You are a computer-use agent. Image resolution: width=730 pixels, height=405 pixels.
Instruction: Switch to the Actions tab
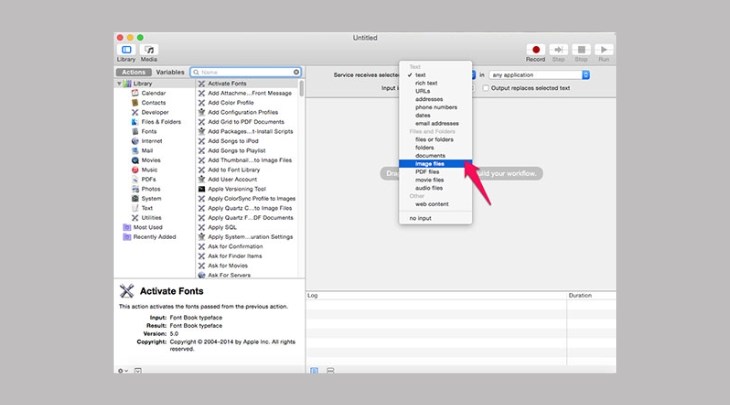[134, 72]
